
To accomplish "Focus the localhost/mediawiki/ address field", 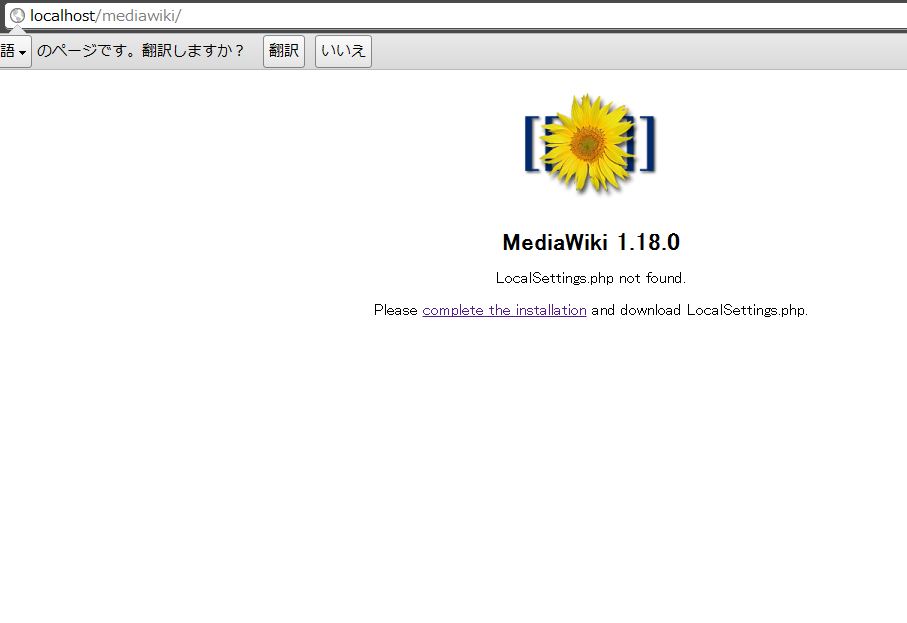I will (x=456, y=16).
